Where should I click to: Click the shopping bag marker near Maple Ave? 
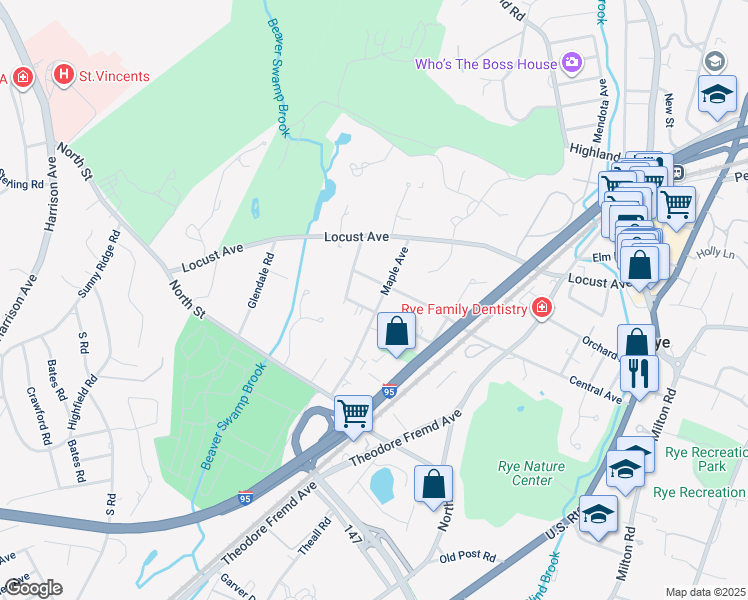(396, 334)
